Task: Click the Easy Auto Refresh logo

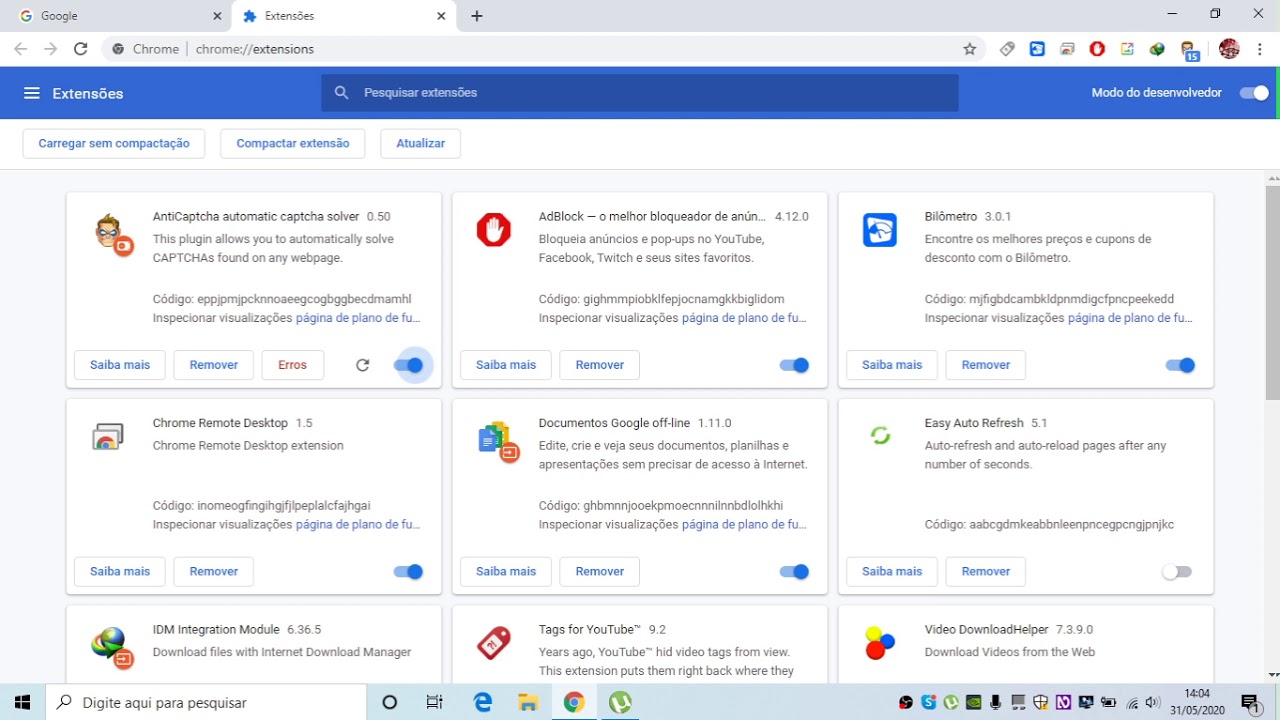Action: (x=880, y=436)
